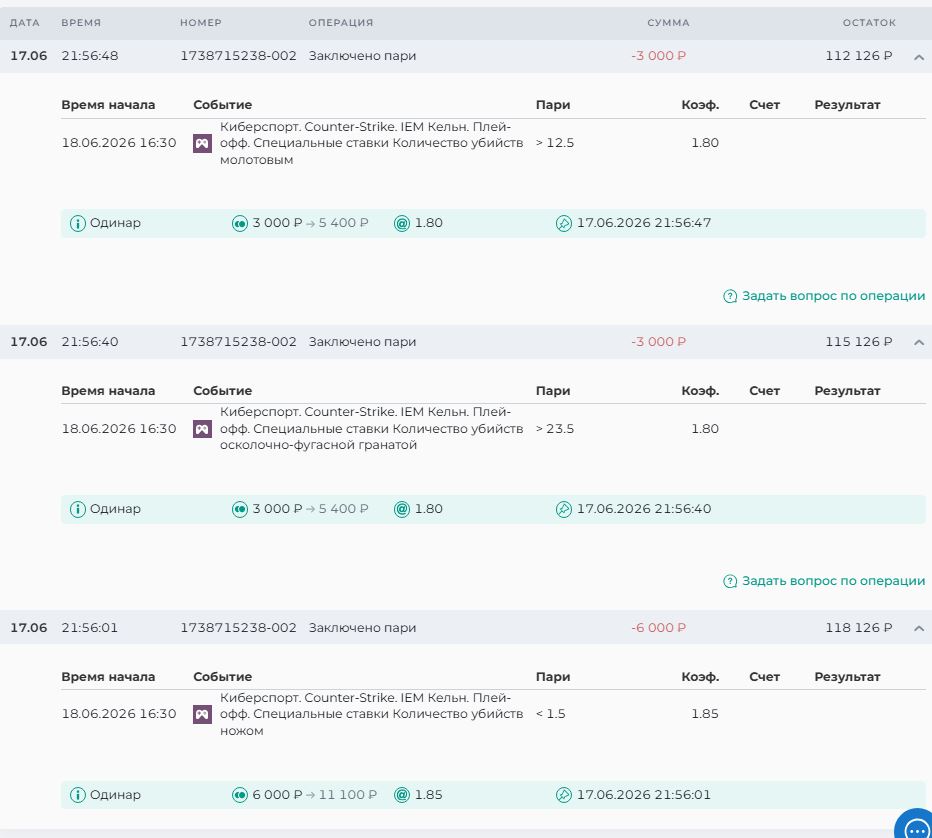The image size is (932, 838).
Task: Click the bet value < 1.5
Action: [550, 714]
